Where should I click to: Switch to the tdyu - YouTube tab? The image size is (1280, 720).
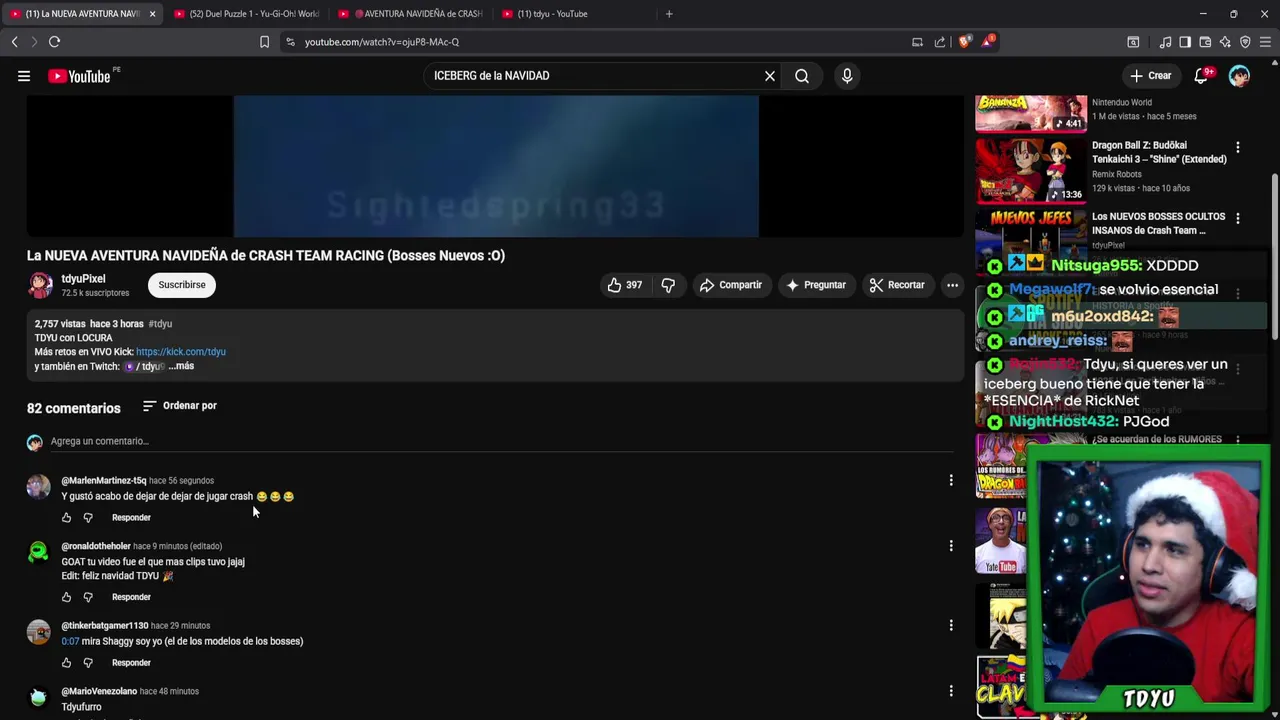(574, 14)
